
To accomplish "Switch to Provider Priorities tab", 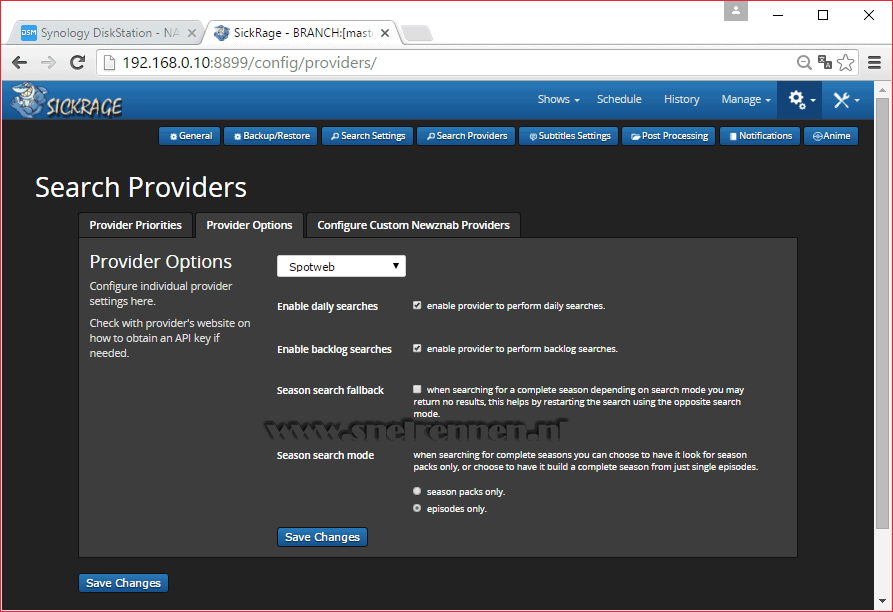I will pyautogui.click(x=136, y=225).
